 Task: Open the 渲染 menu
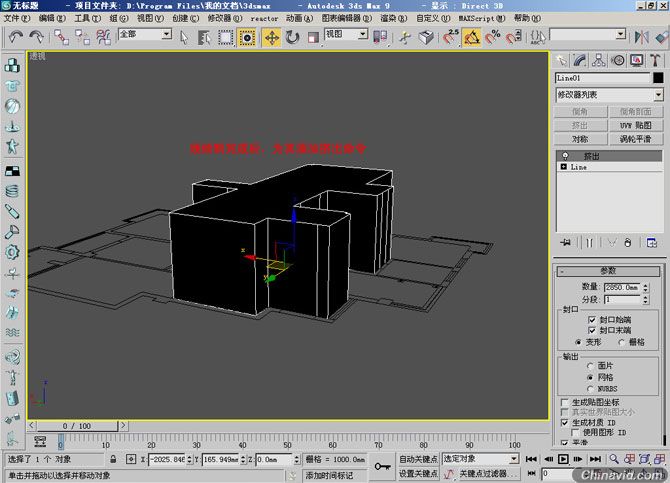pyautogui.click(x=394, y=18)
